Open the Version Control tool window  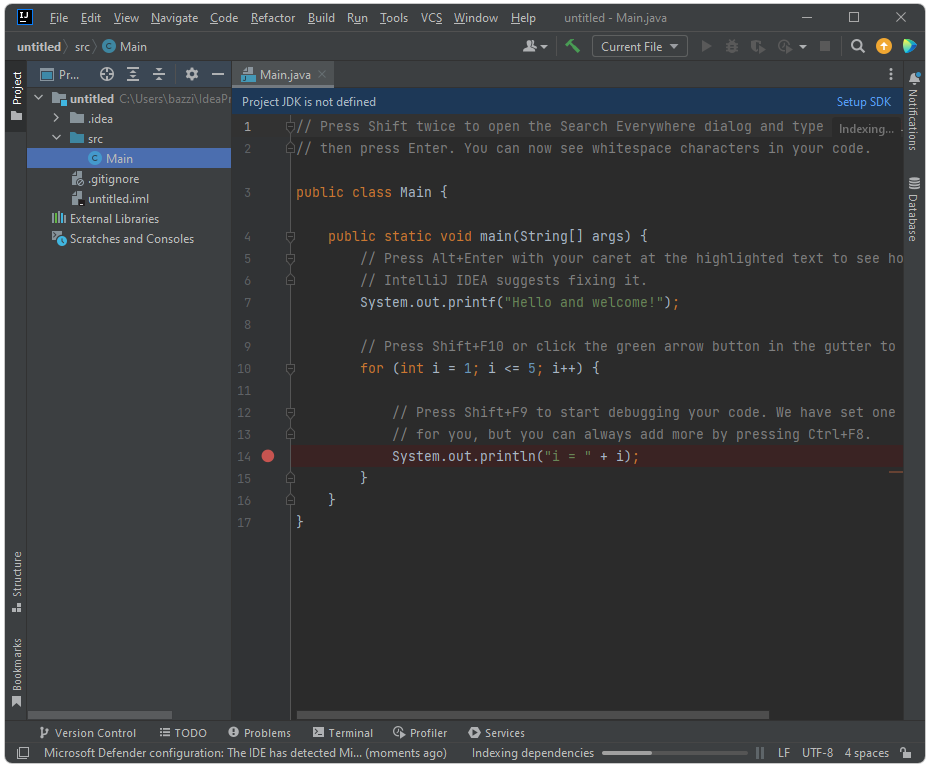click(x=88, y=733)
